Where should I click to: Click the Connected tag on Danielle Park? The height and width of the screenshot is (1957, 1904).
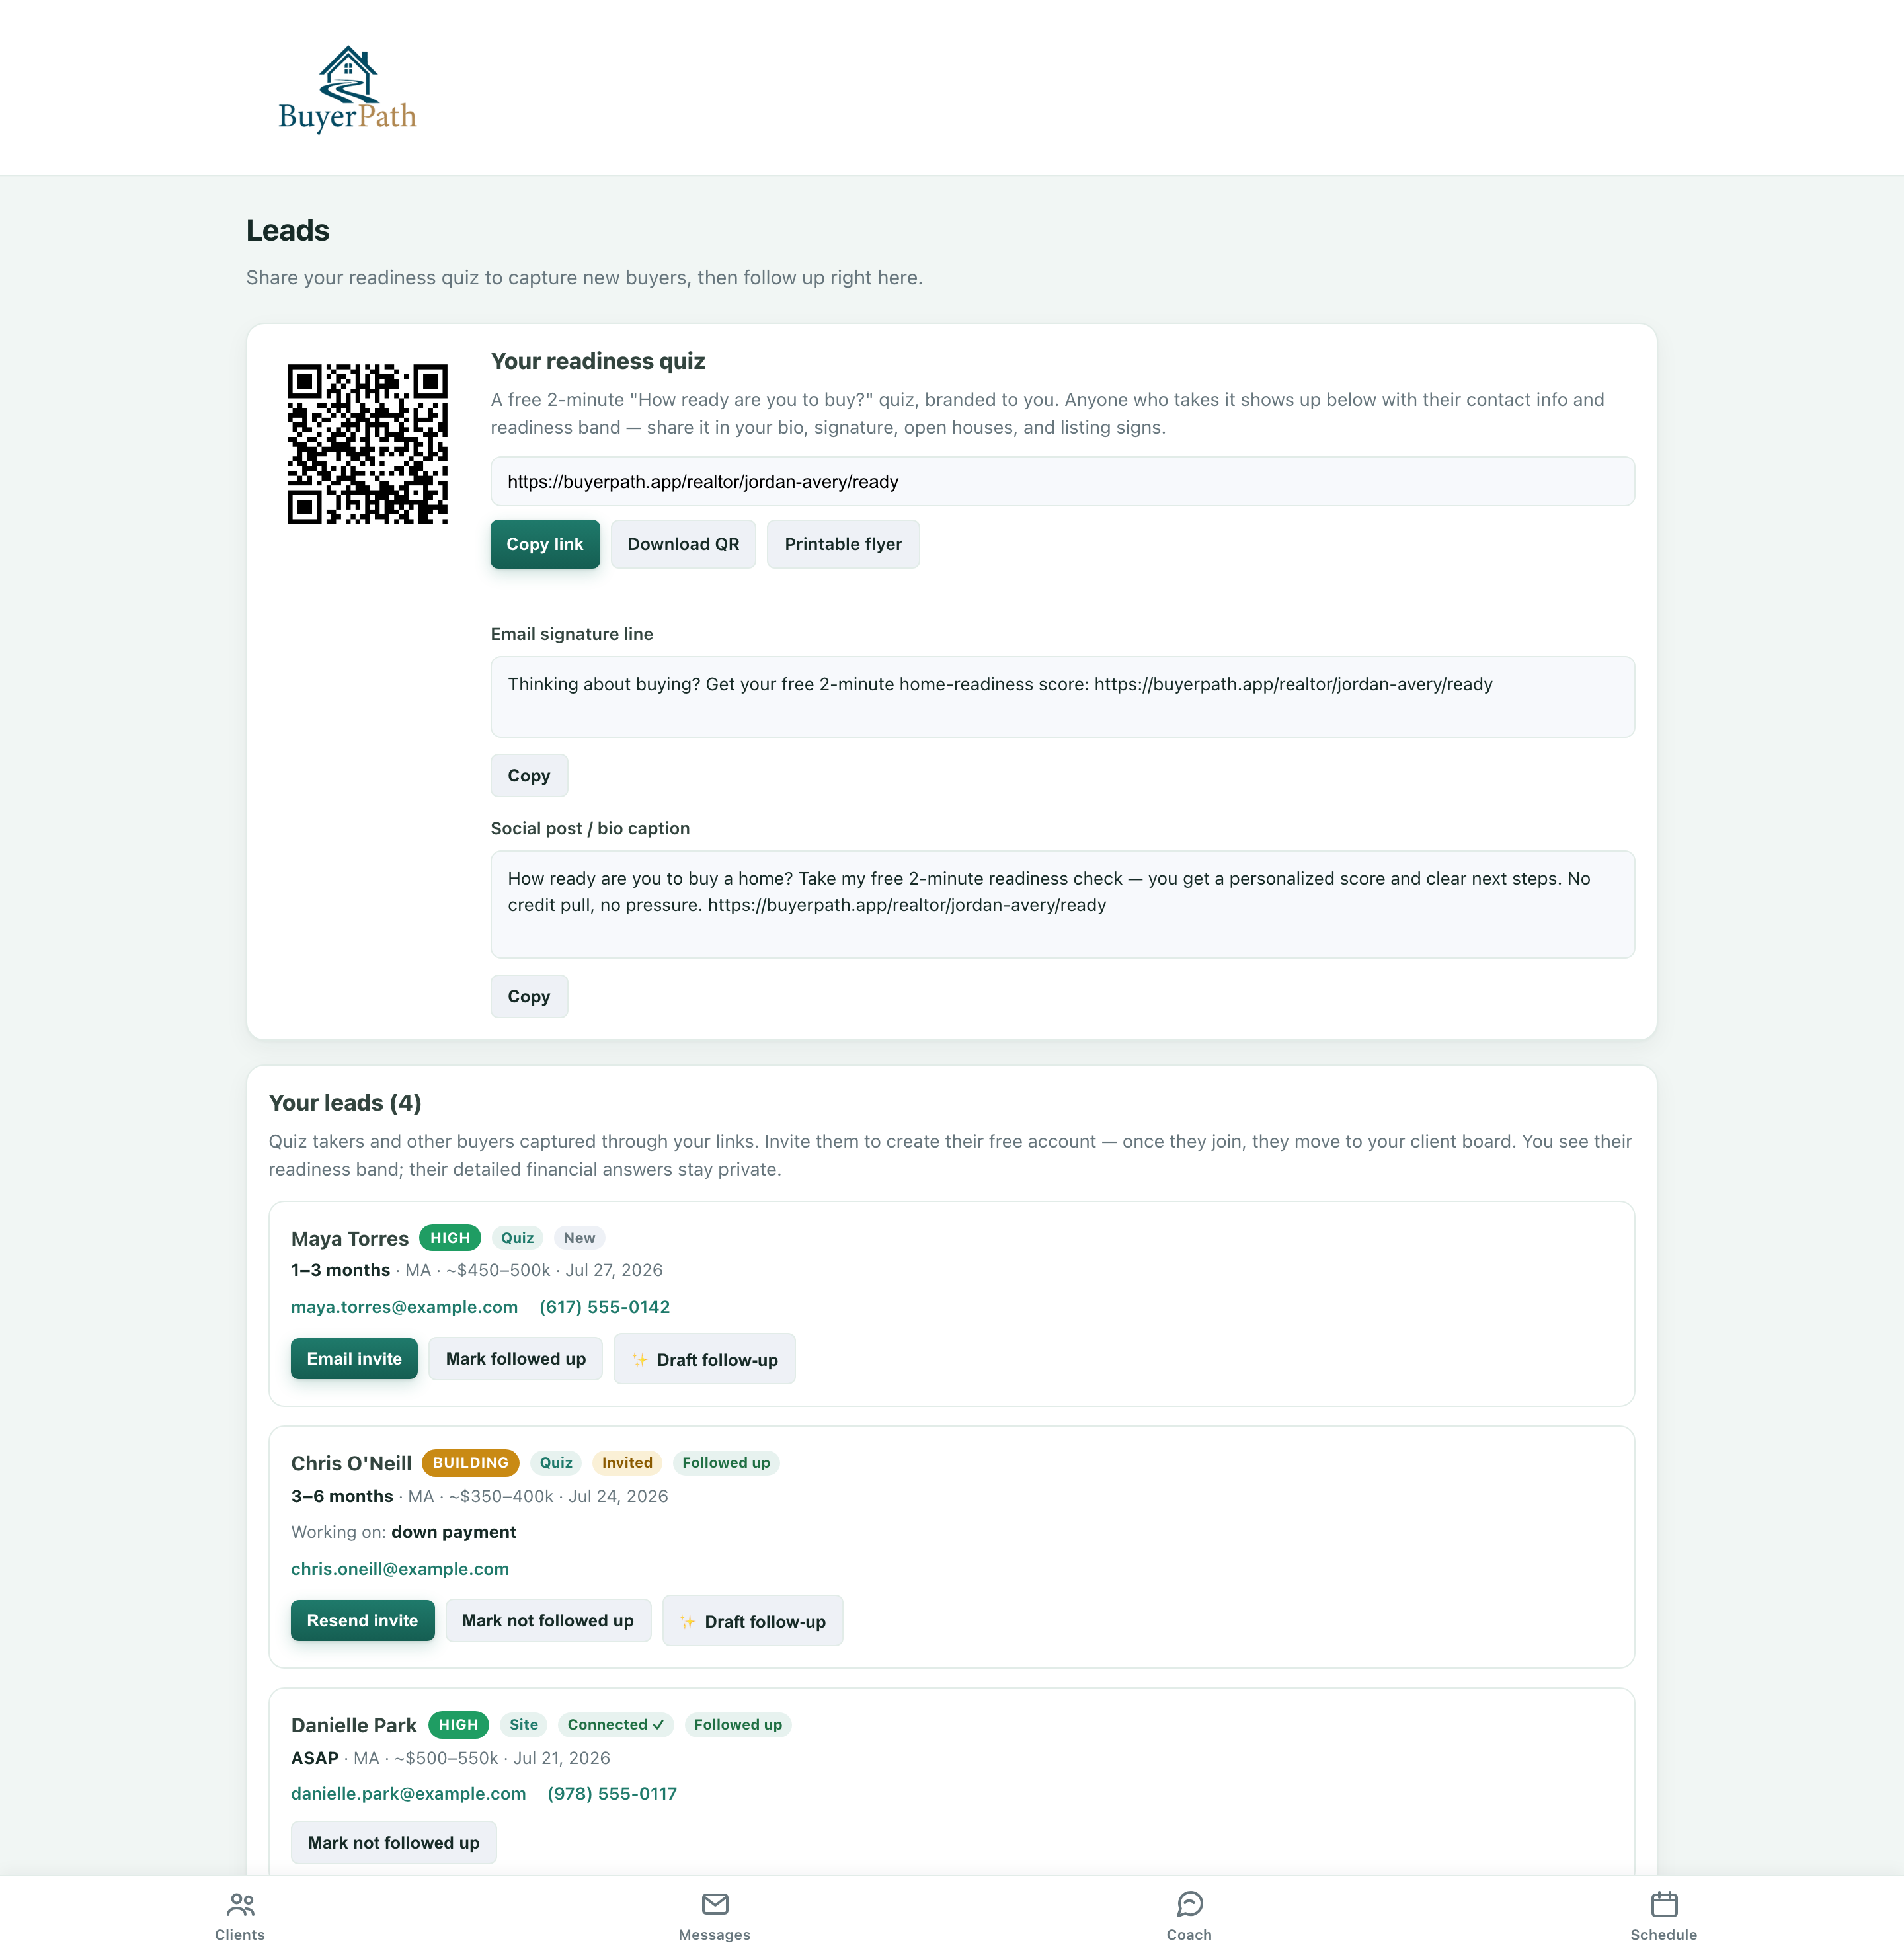click(615, 1725)
